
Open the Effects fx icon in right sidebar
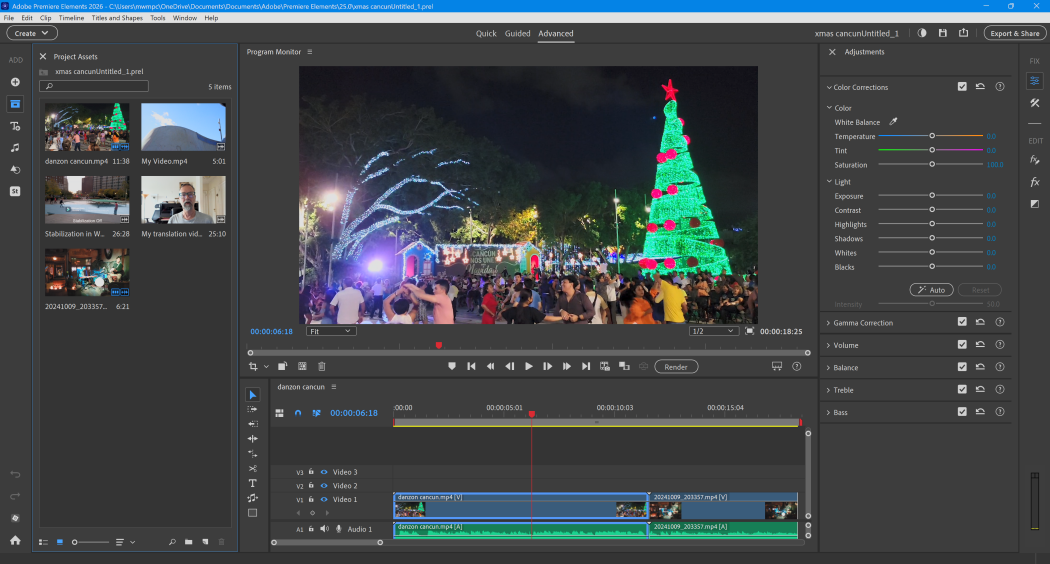coord(1035,182)
